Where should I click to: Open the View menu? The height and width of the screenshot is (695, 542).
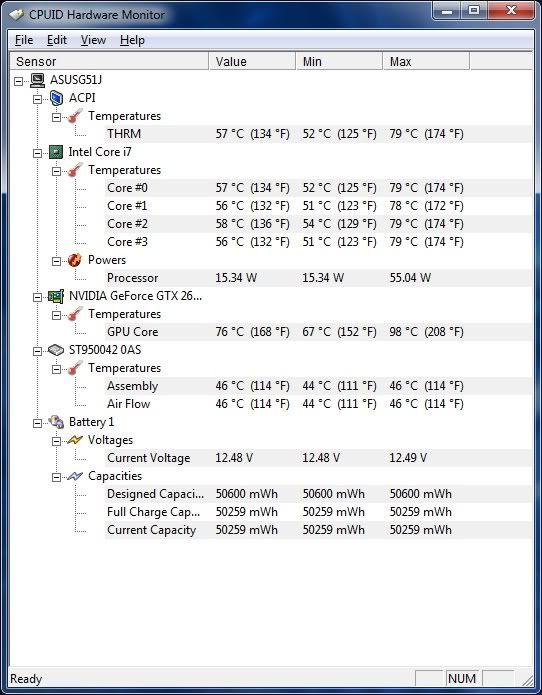click(x=93, y=40)
